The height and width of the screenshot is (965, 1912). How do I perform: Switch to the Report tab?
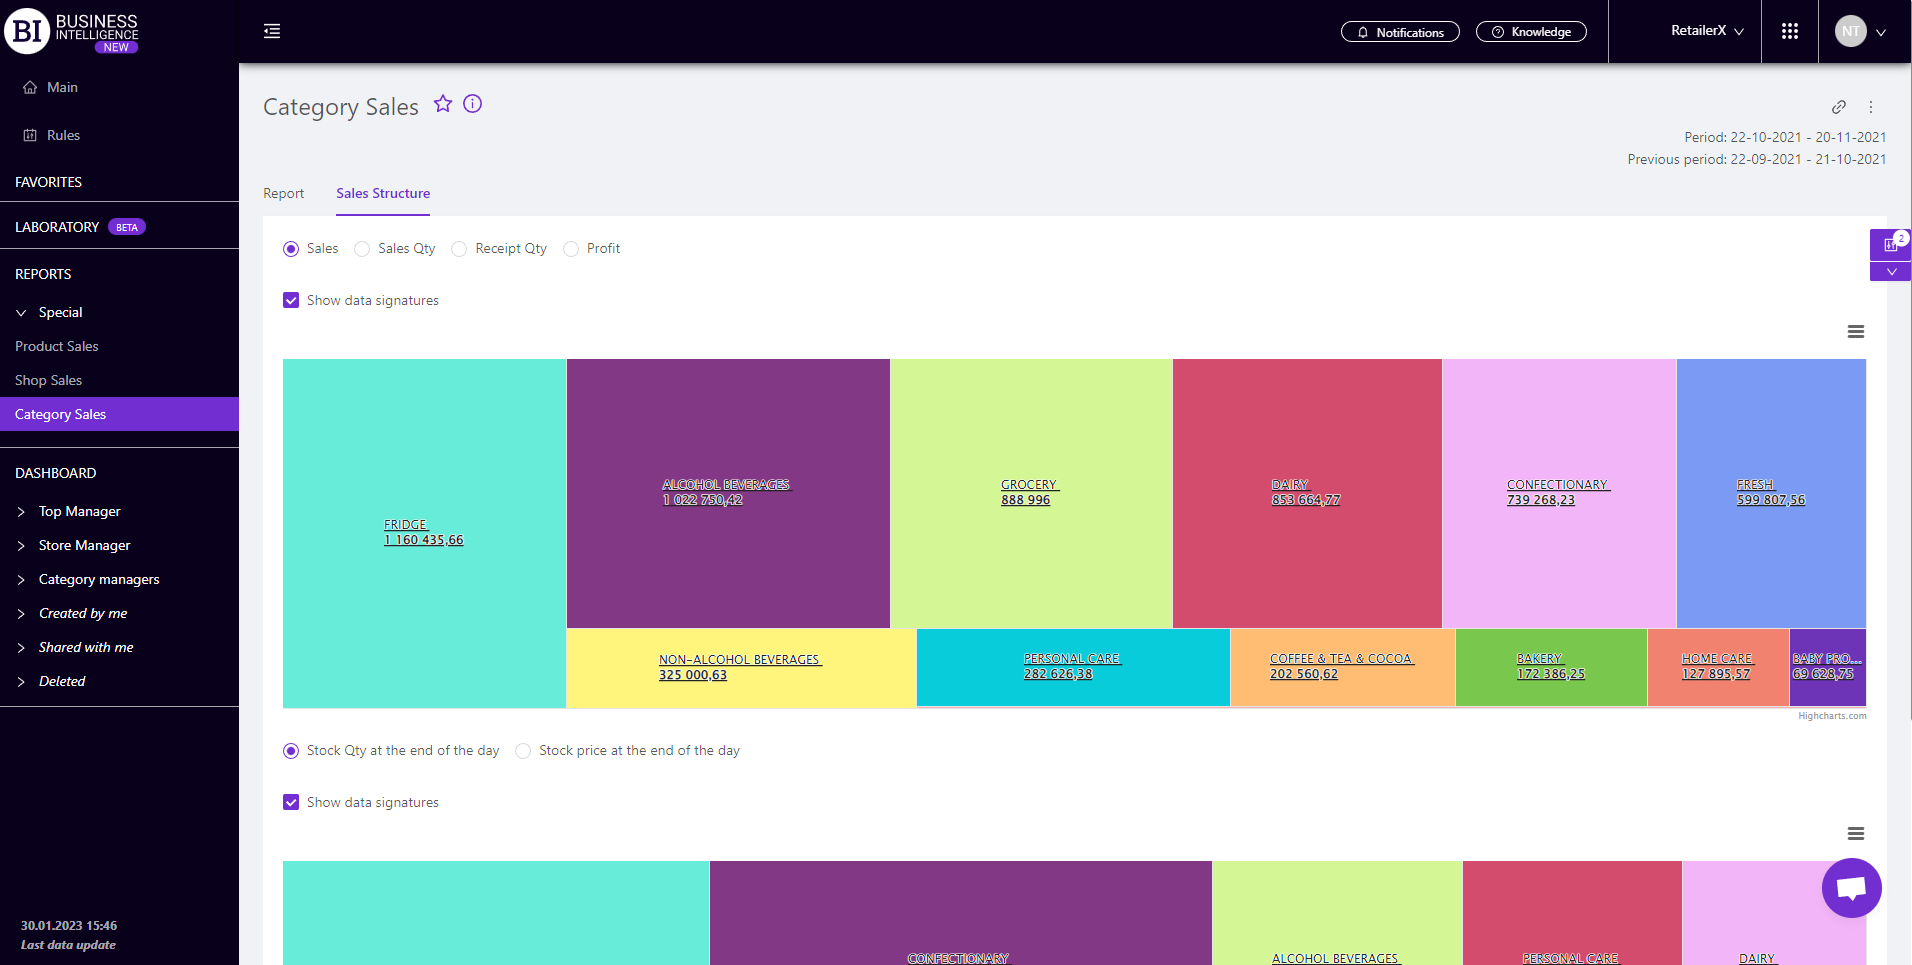tap(283, 194)
